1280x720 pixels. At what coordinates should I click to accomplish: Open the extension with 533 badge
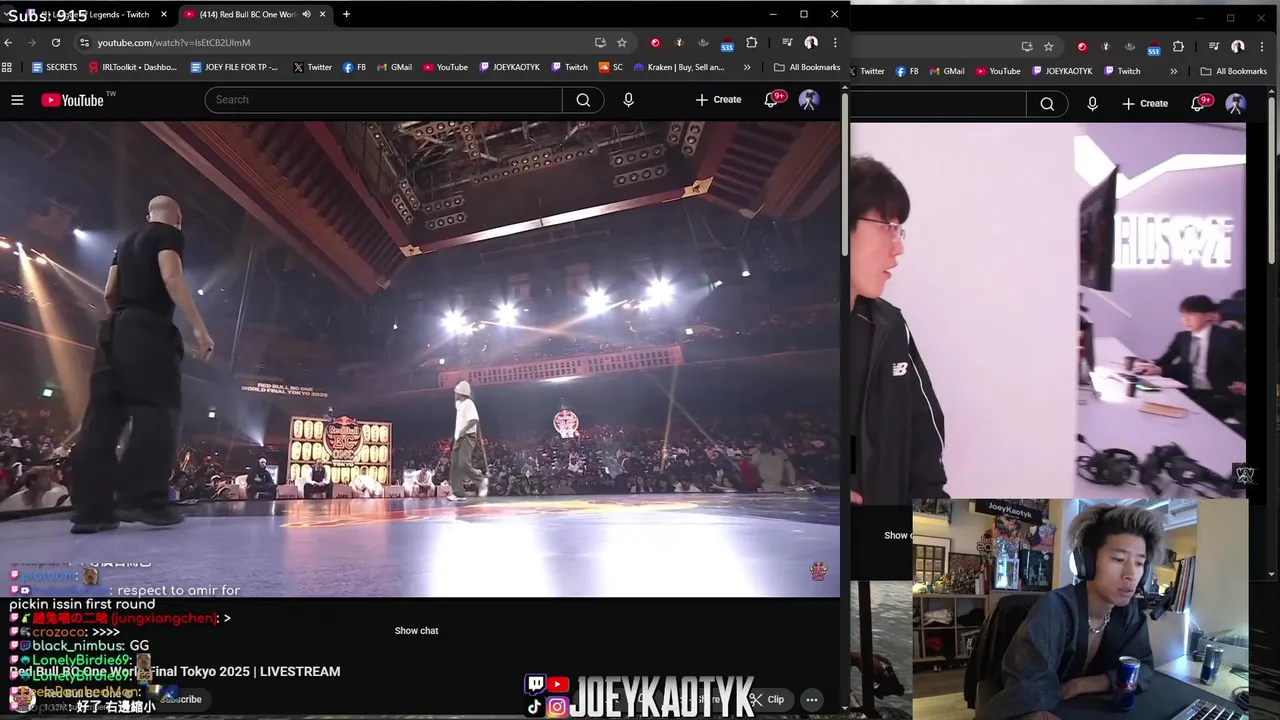727,44
